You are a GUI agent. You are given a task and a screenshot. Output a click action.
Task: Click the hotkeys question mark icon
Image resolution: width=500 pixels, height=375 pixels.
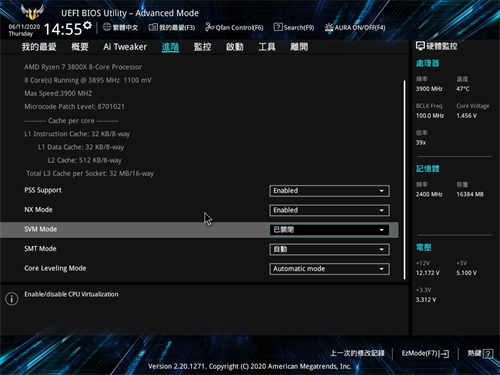(x=488, y=353)
